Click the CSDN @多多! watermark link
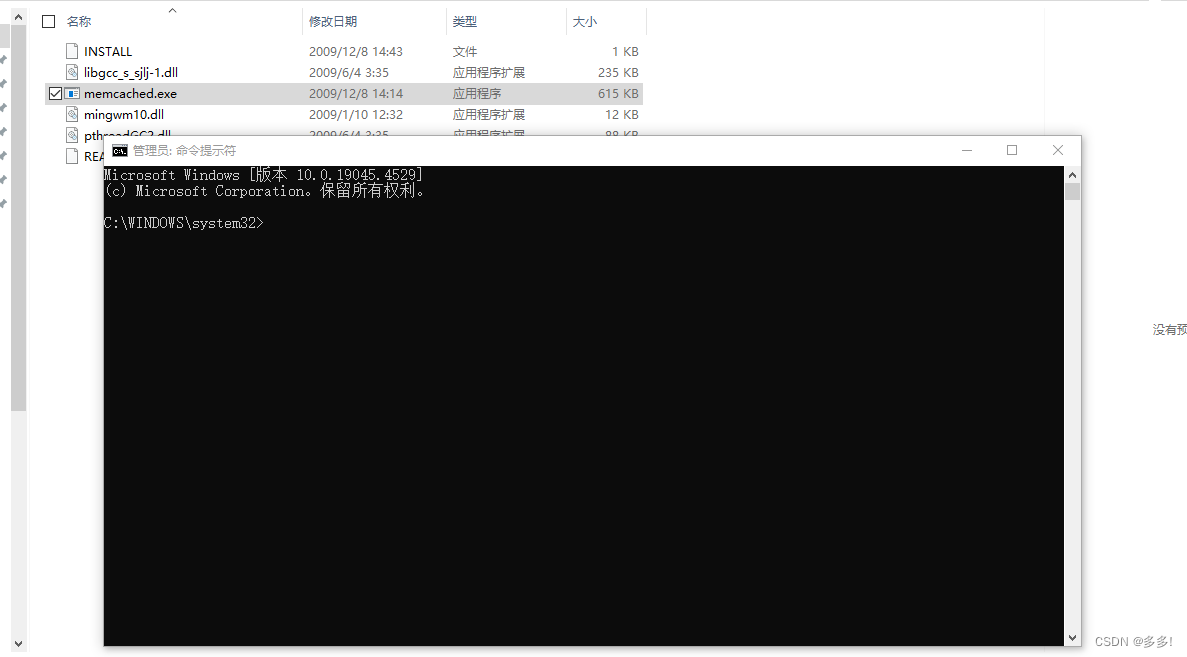Screen dimensions: 1187x657 tap(1138, 641)
